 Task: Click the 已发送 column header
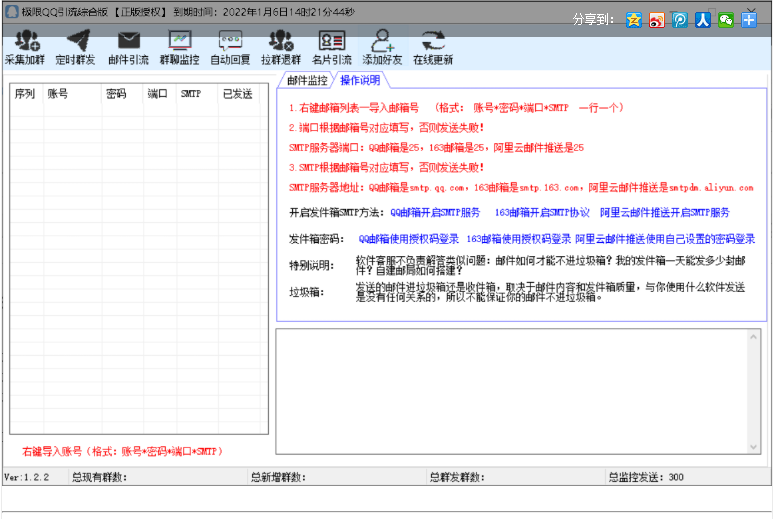point(239,94)
